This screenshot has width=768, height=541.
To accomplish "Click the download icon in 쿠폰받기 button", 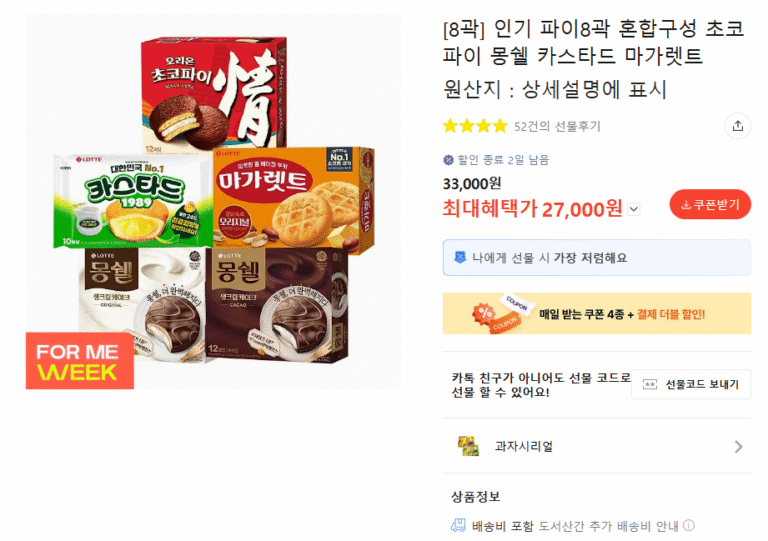I will tap(686, 205).
